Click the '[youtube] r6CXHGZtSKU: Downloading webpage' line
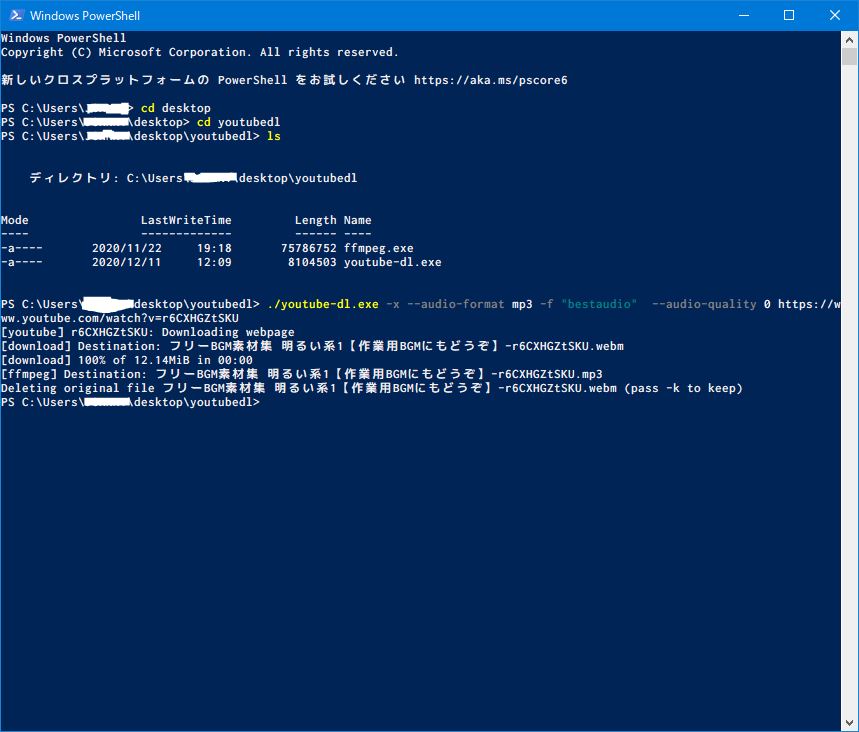 coord(148,332)
